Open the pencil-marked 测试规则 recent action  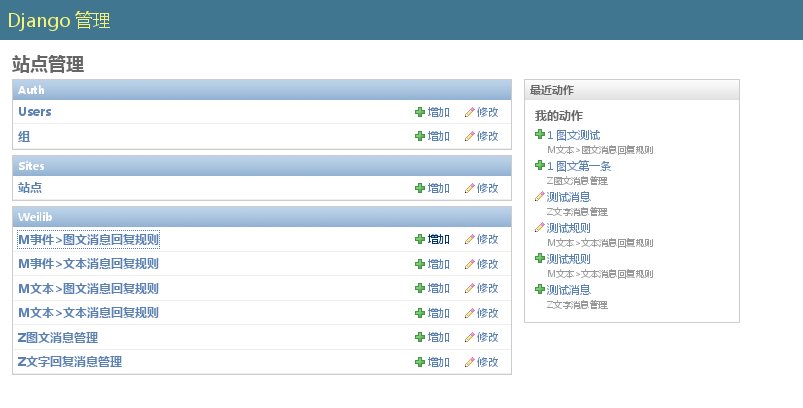coord(568,228)
